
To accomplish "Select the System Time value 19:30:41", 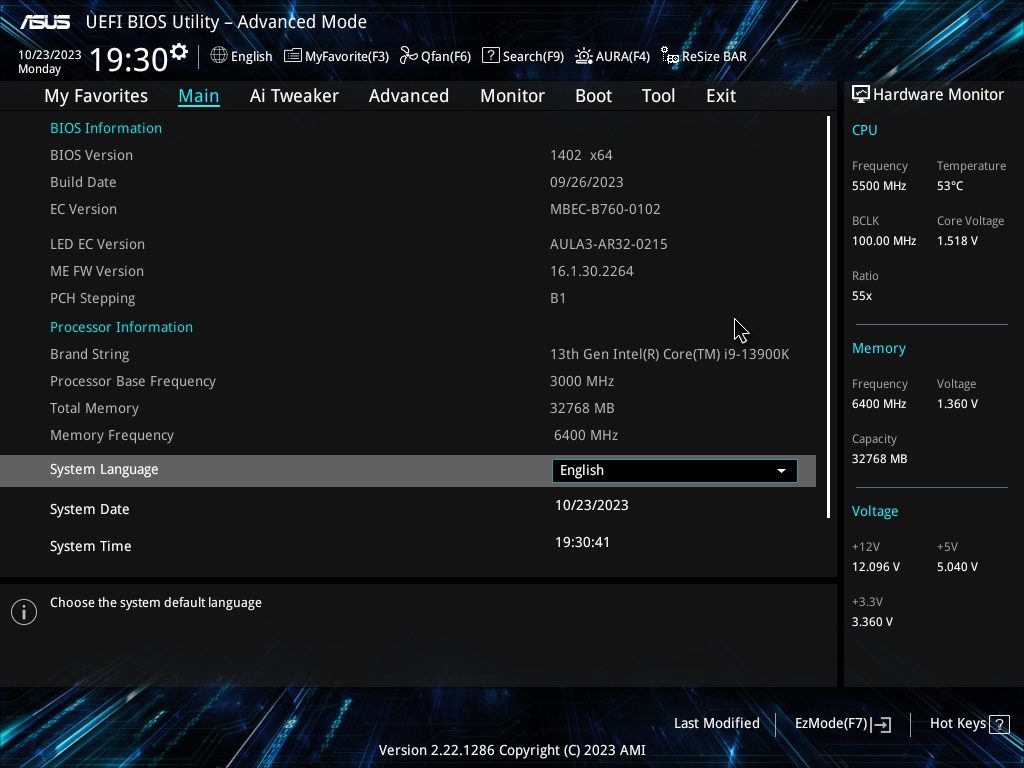I will pos(583,543).
